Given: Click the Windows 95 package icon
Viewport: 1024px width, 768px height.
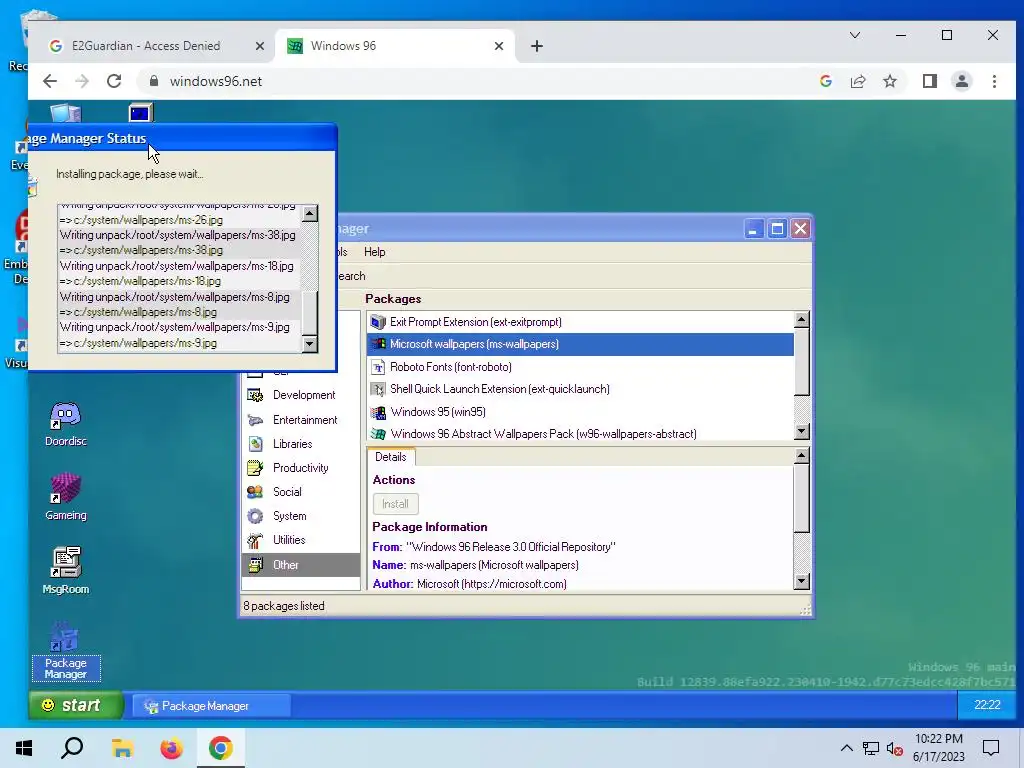Looking at the screenshot, I should [x=377, y=412].
